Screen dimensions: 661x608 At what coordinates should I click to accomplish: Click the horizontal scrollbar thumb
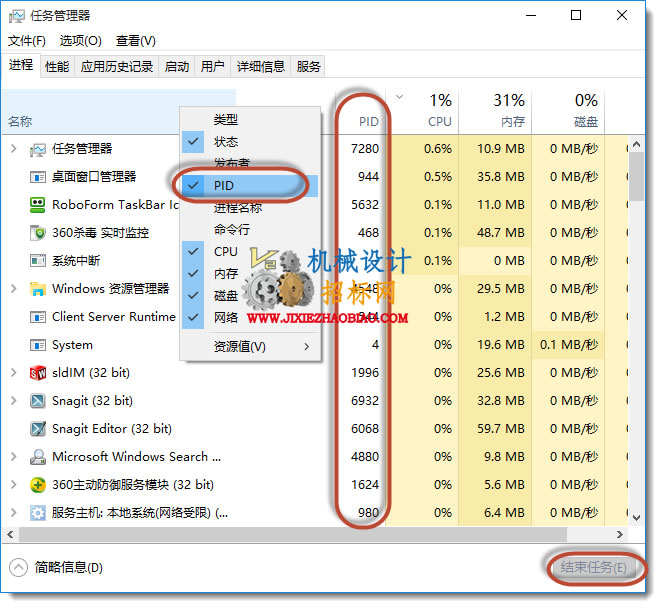point(293,535)
